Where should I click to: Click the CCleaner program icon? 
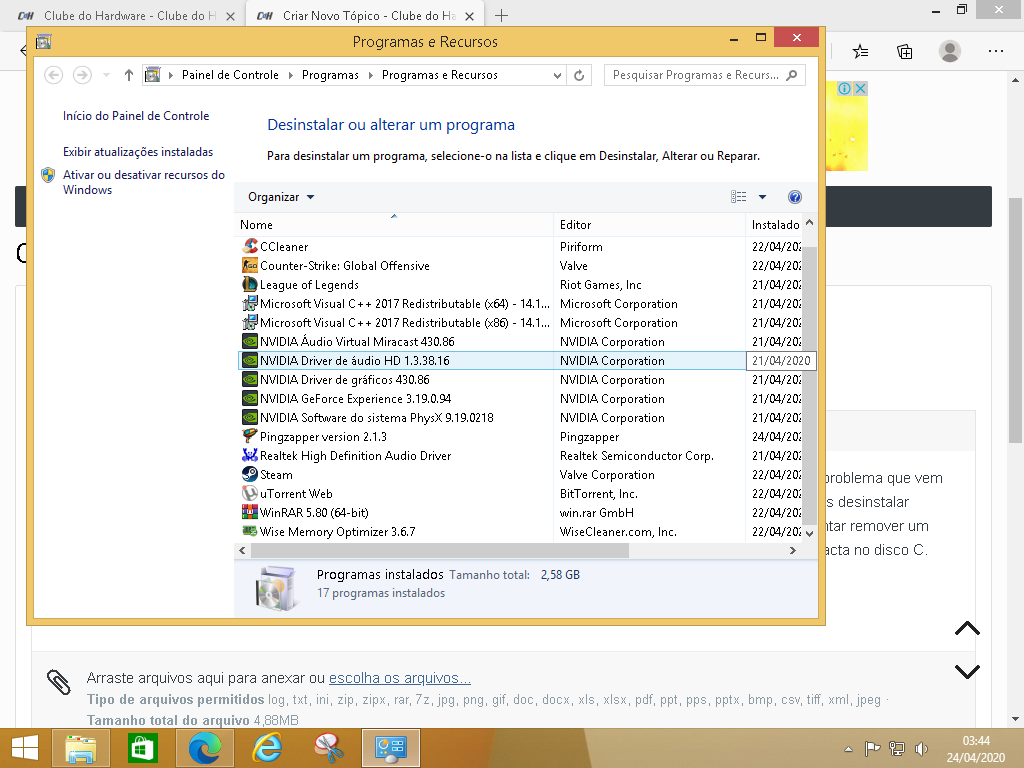coord(249,246)
